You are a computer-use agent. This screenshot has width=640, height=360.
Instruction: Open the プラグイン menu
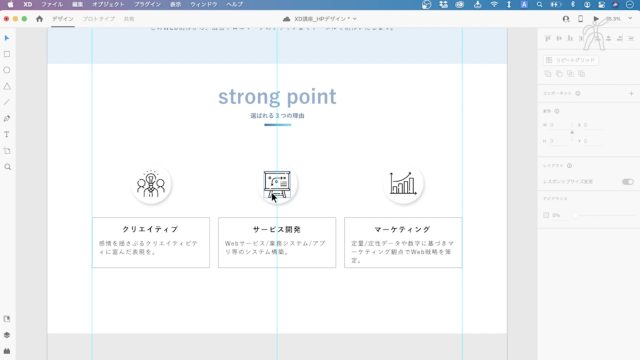pyautogui.click(x=148, y=4)
